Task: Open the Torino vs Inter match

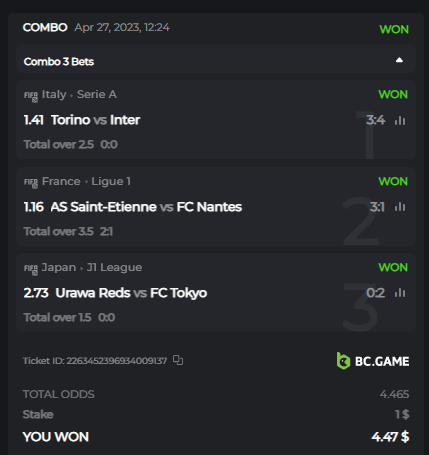Action: click(x=95, y=120)
